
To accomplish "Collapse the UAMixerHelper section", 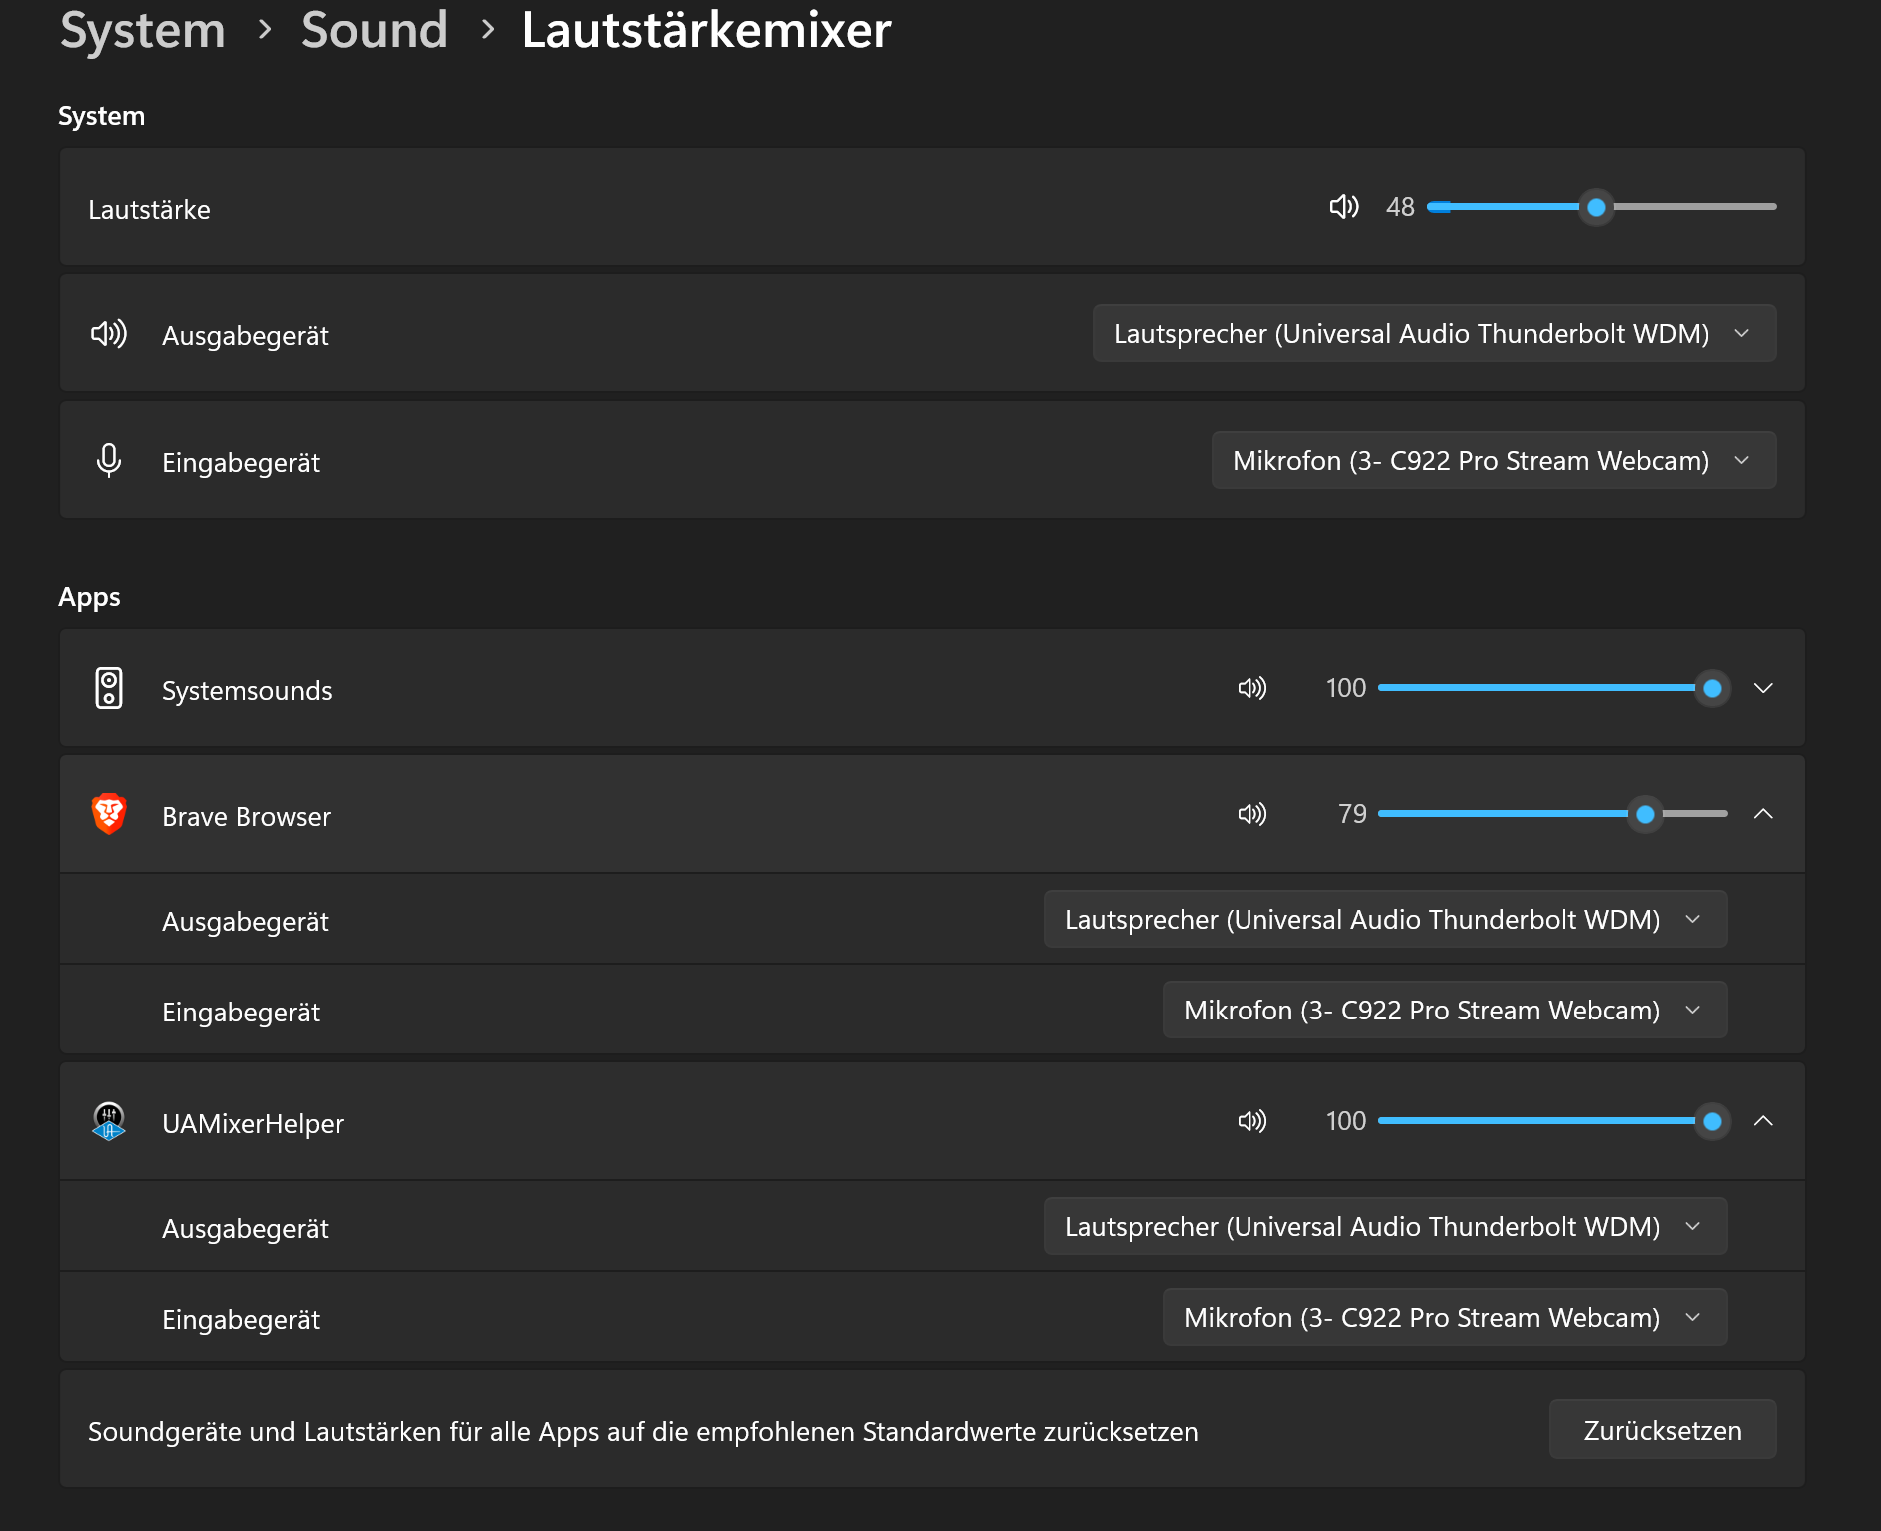I will tap(1763, 1121).
